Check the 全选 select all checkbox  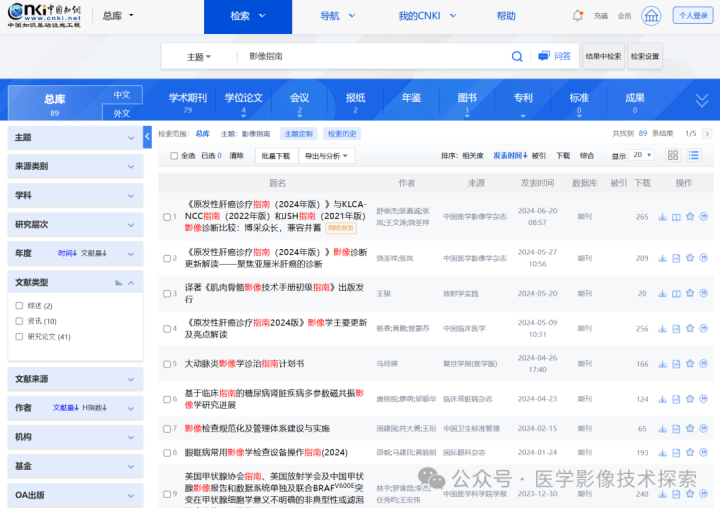[174, 156]
